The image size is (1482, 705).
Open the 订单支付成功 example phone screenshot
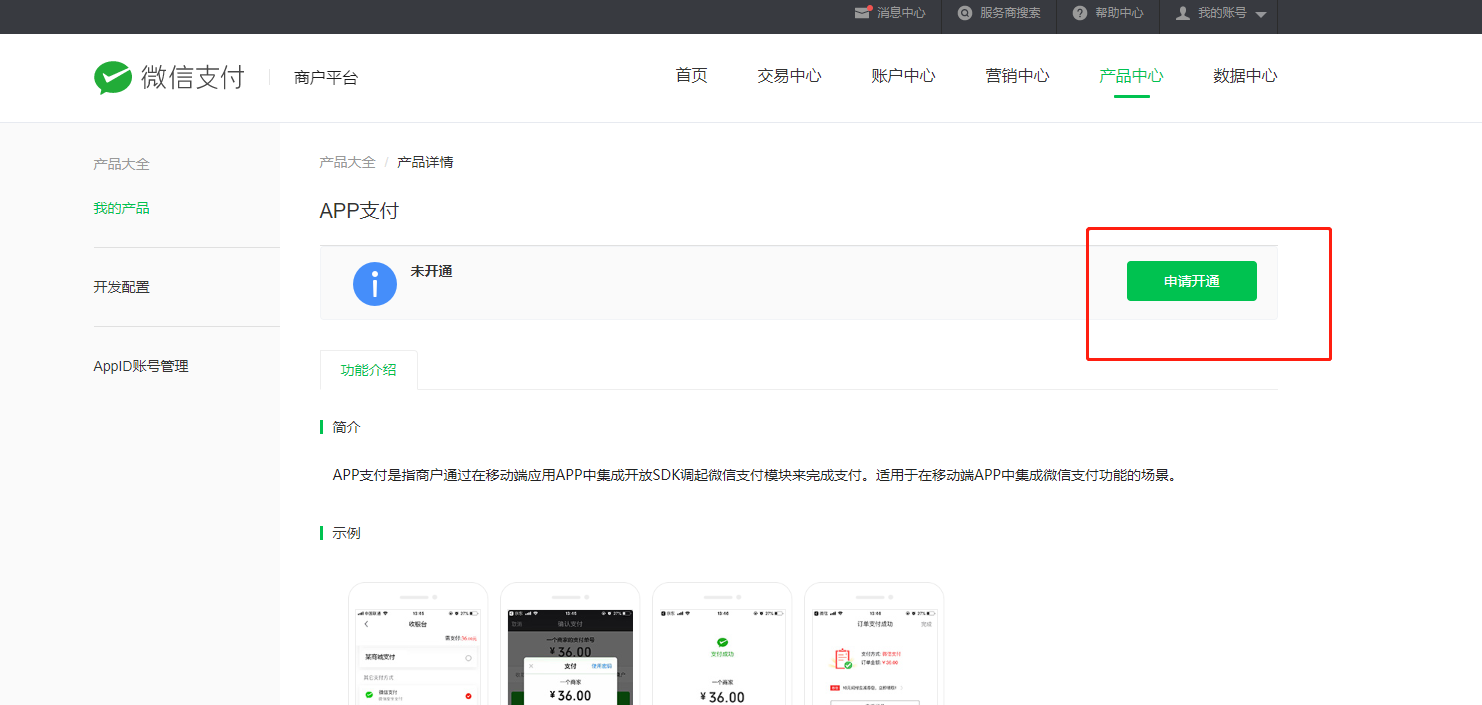coord(874,644)
